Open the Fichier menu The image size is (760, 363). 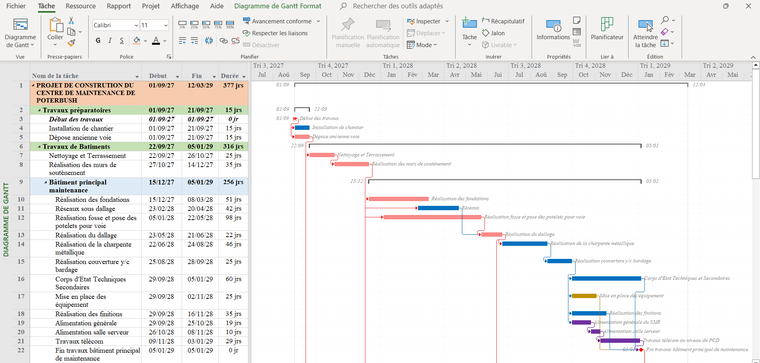click(x=16, y=6)
